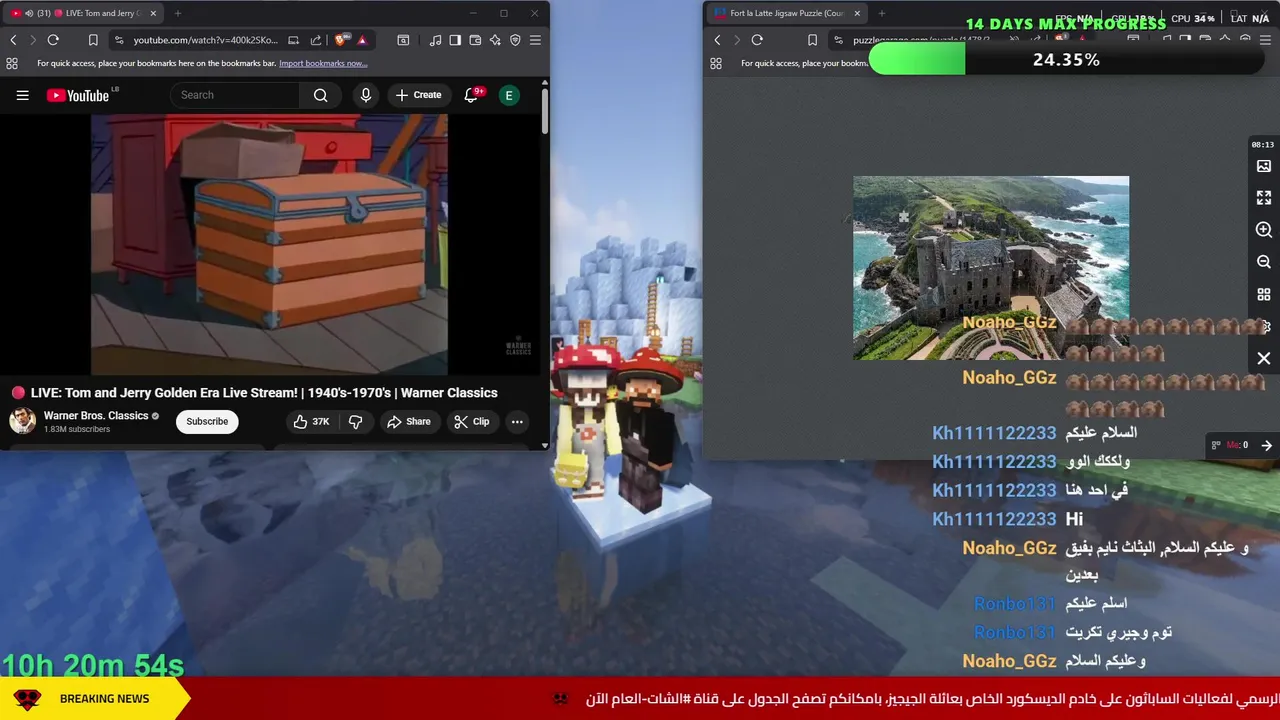The height and width of the screenshot is (720, 1280).
Task: Click the 10h 20m 54s timer text
Action: point(93,665)
